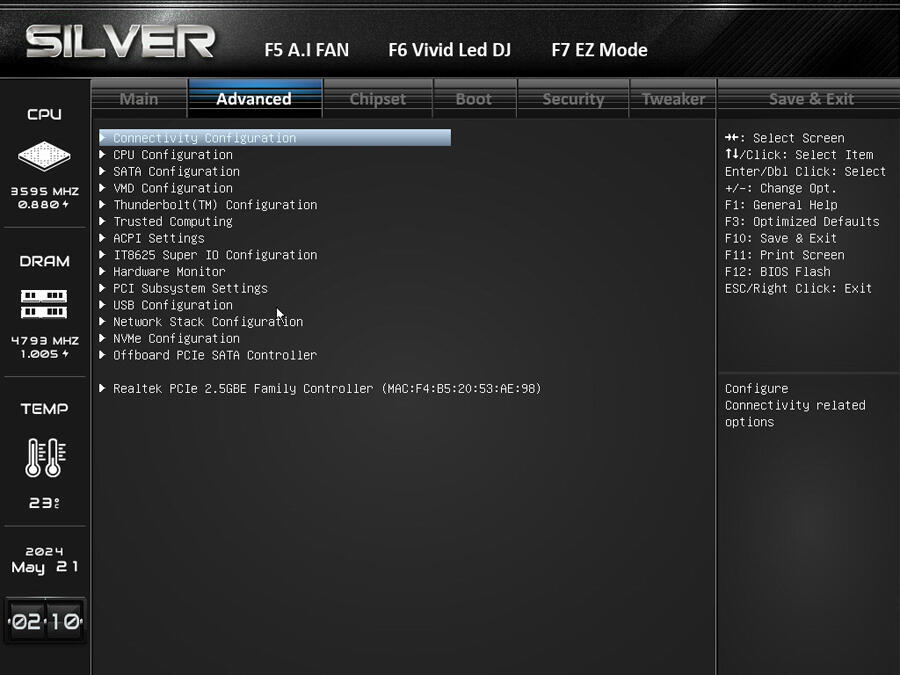
Task: Open Thunderbolt(TM) Configuration
Action: 215,204
